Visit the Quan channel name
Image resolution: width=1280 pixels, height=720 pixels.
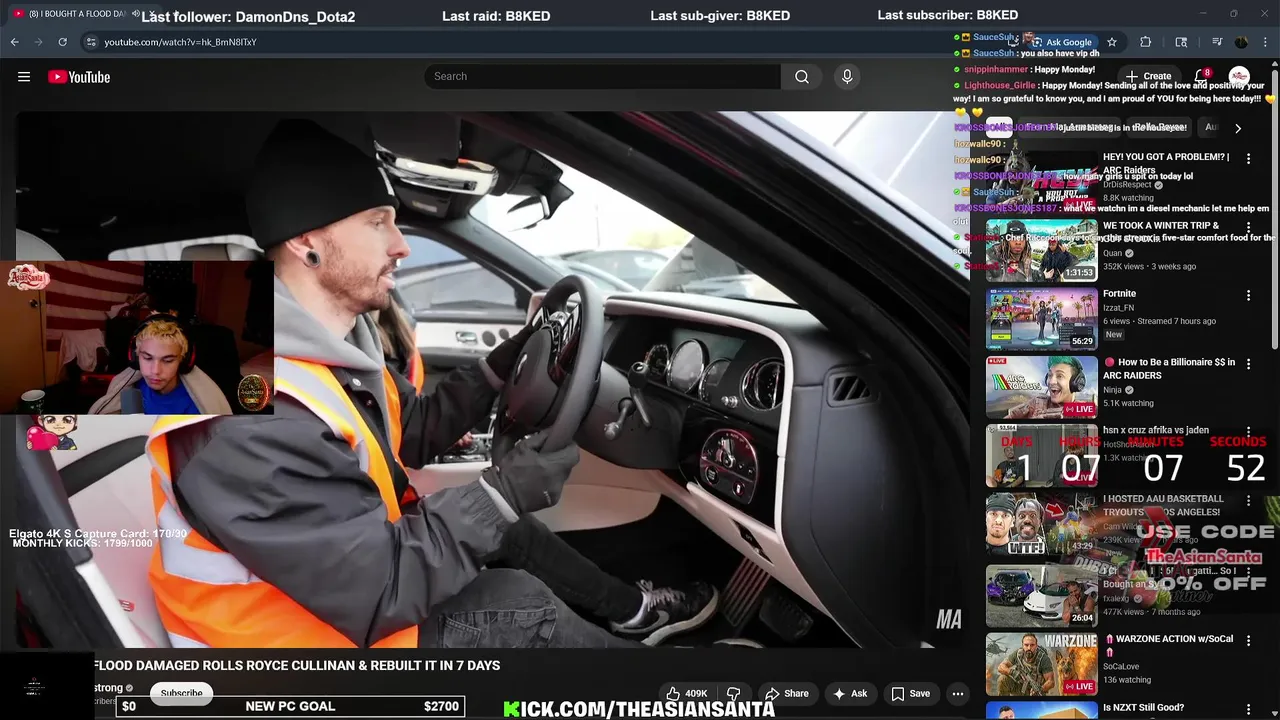click(1113, 253)
